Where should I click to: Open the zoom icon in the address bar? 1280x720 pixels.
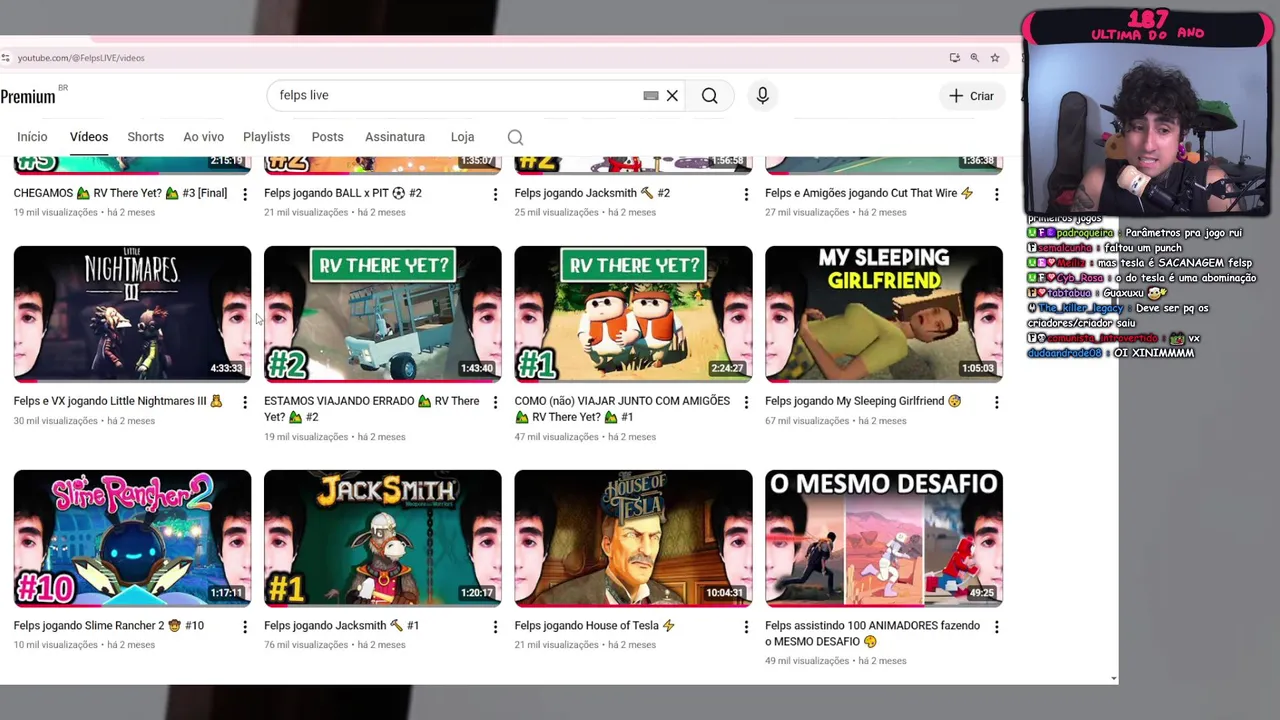[x=974, y=58]
